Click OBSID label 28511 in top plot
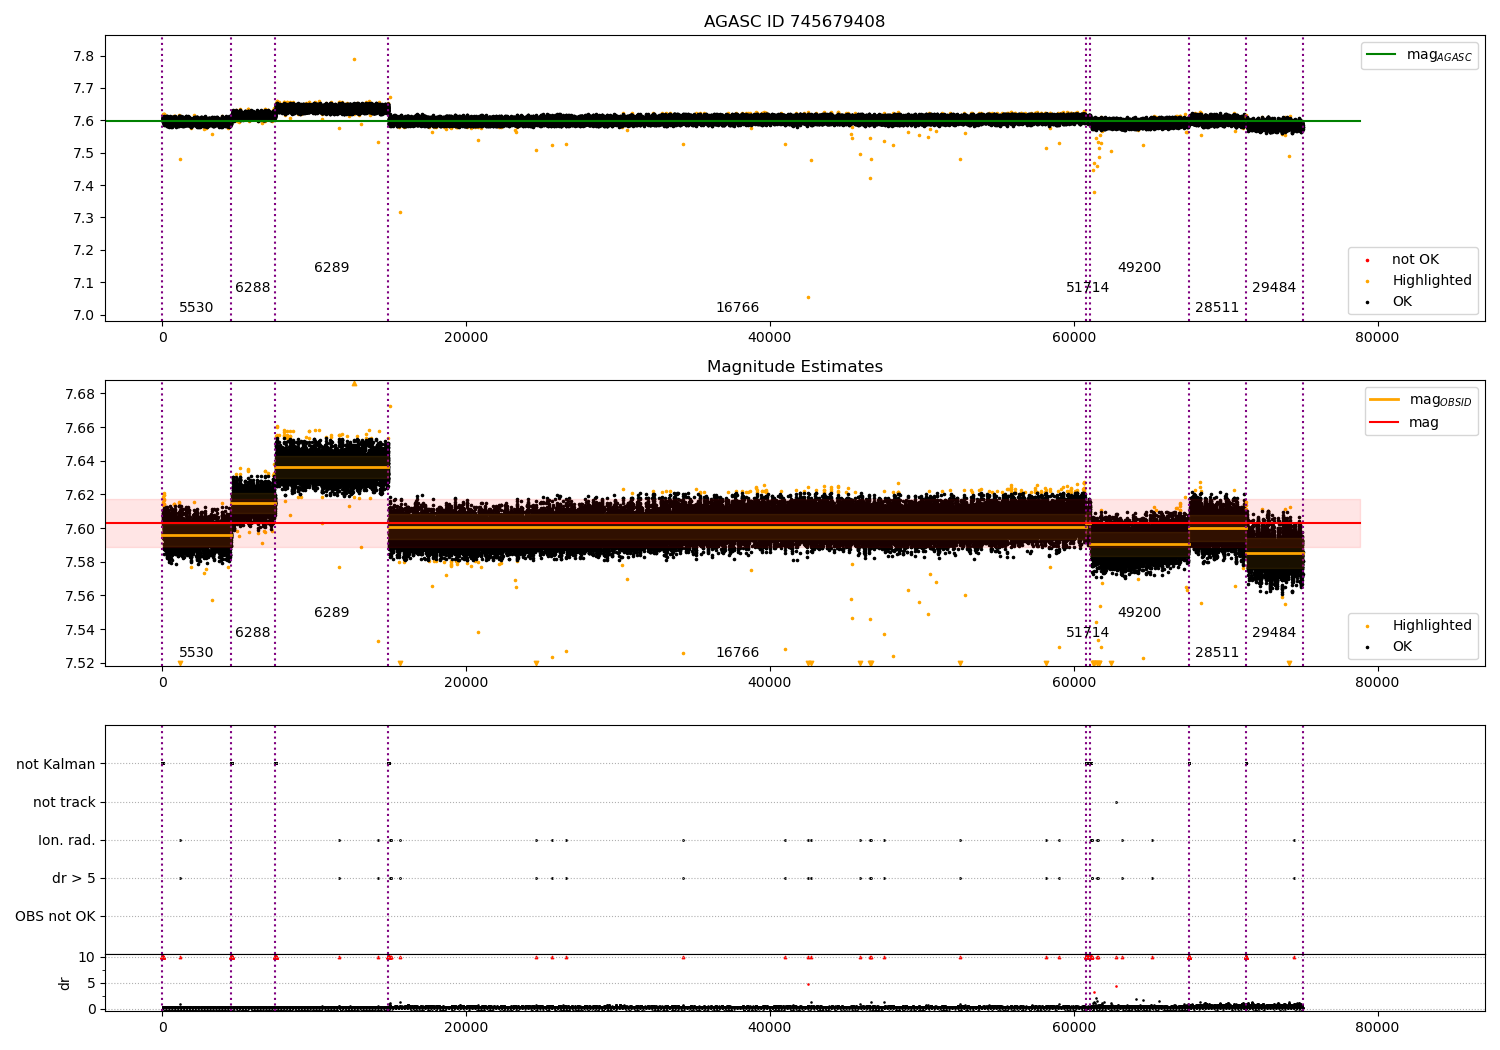Viewport: 1500px width, 1050px height. pos(1217,308)
